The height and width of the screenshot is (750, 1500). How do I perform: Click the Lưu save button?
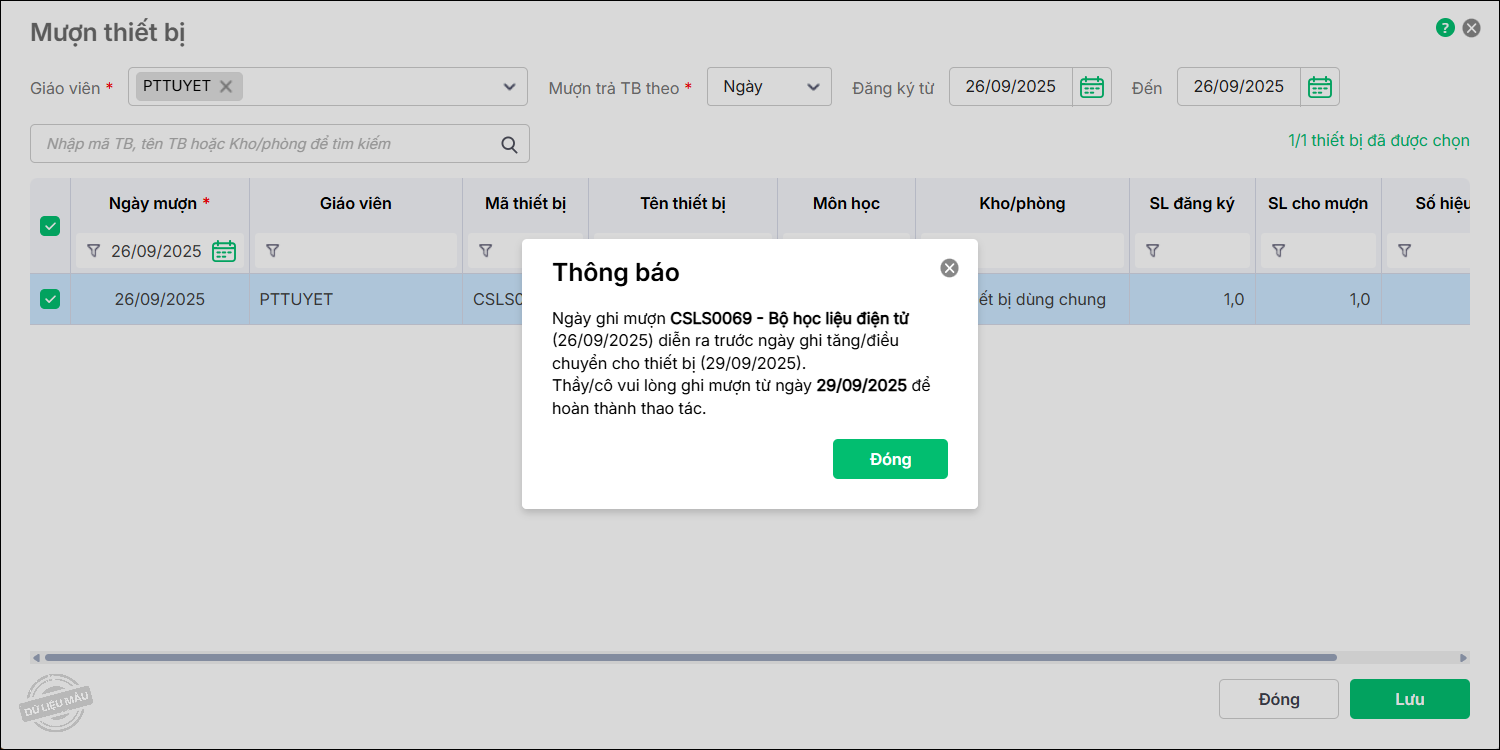[1409, 699]
